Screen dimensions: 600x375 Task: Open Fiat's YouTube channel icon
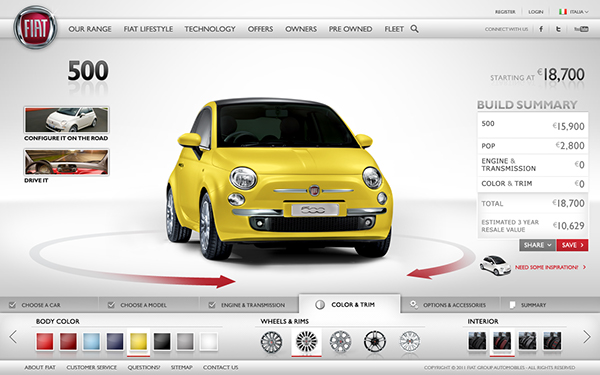[x=581, y=29]
